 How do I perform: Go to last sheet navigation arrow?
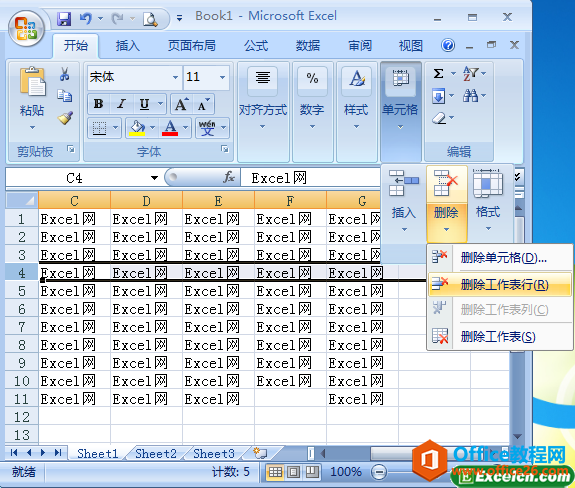(58, 453)
